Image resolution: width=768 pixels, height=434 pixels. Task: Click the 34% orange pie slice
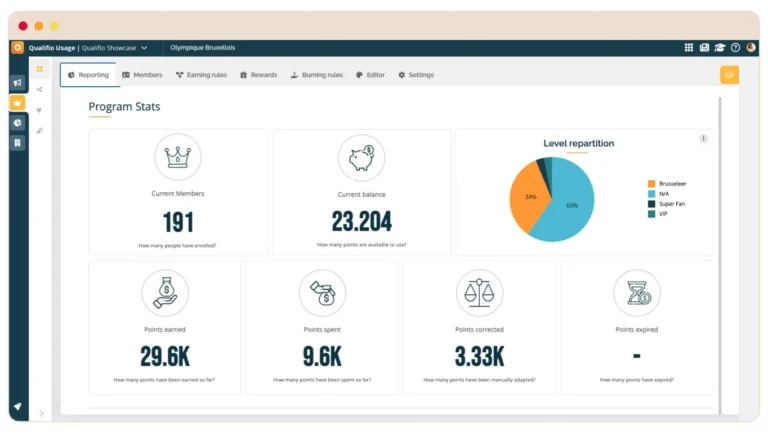530,197
